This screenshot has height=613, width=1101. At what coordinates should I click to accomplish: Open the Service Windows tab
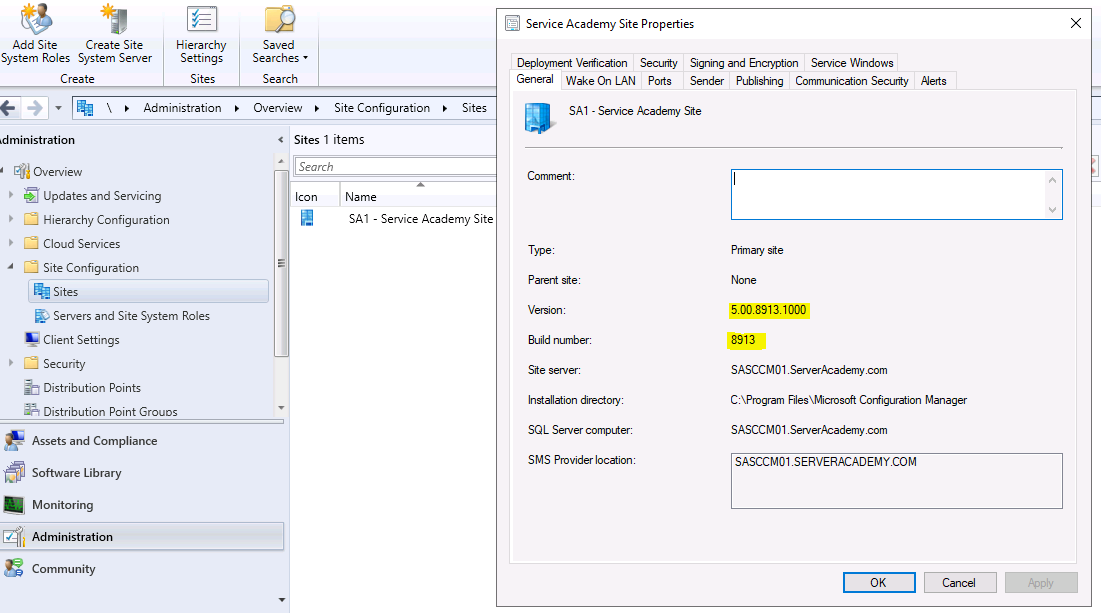(x=851, y=63)
